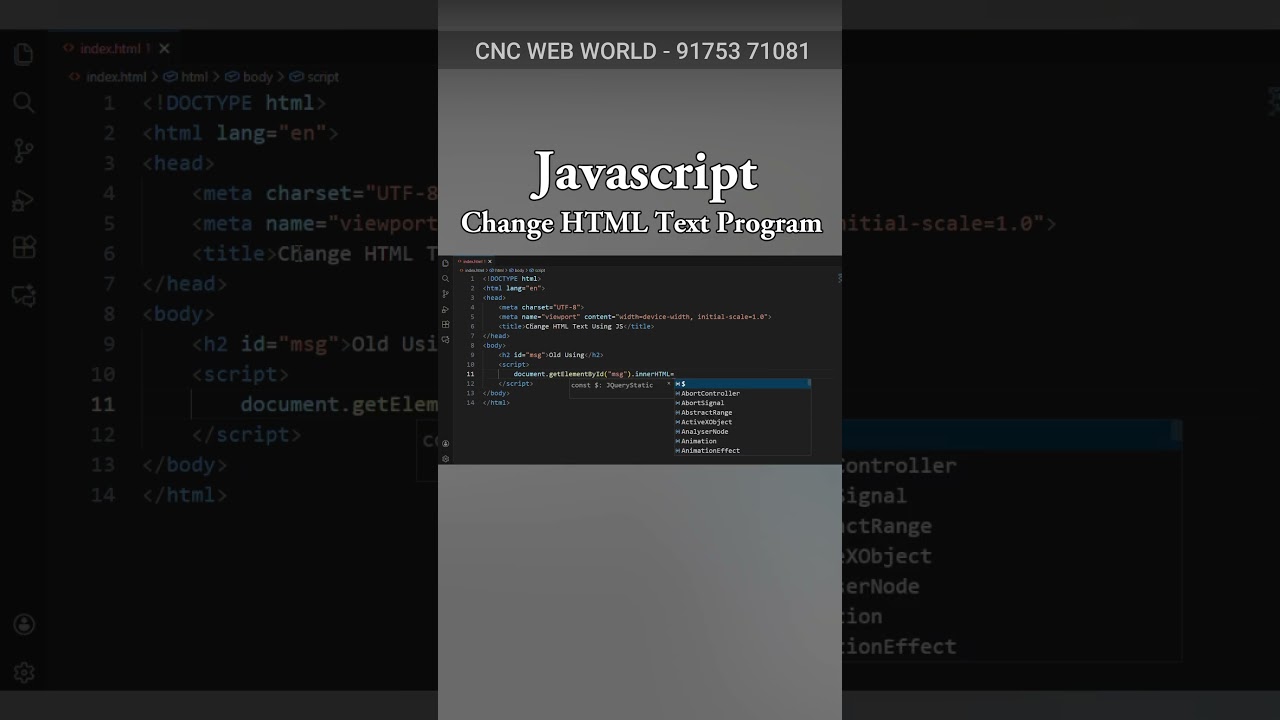Choose AbstractRange in center autocomplete list
Image resolution: width=1280 pixels, height=720 pixels.
pyautogui.click(x=742, y=412)
